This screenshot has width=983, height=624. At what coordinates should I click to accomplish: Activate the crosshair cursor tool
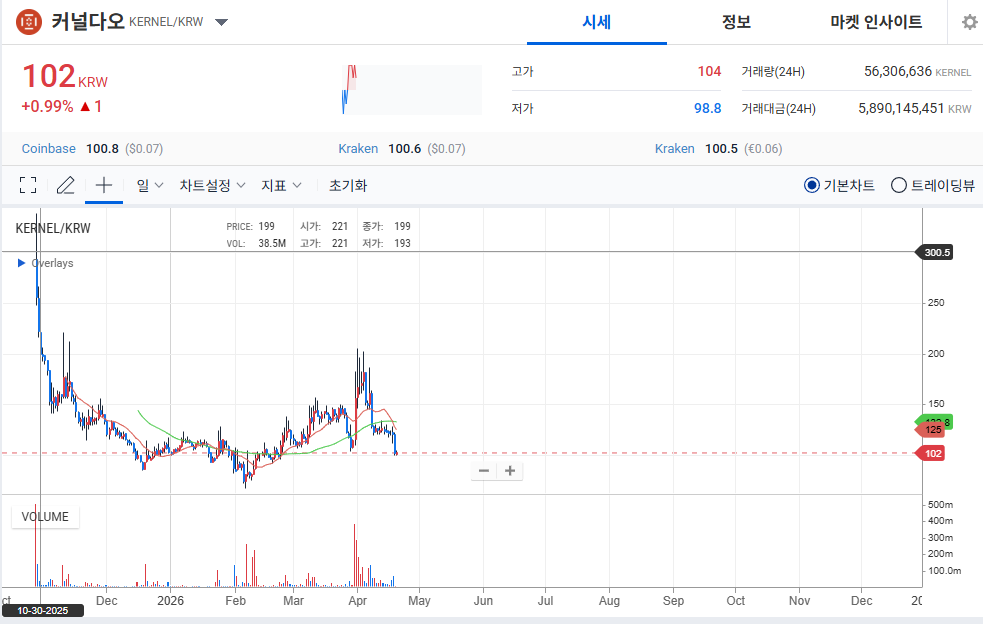(104, 185)
